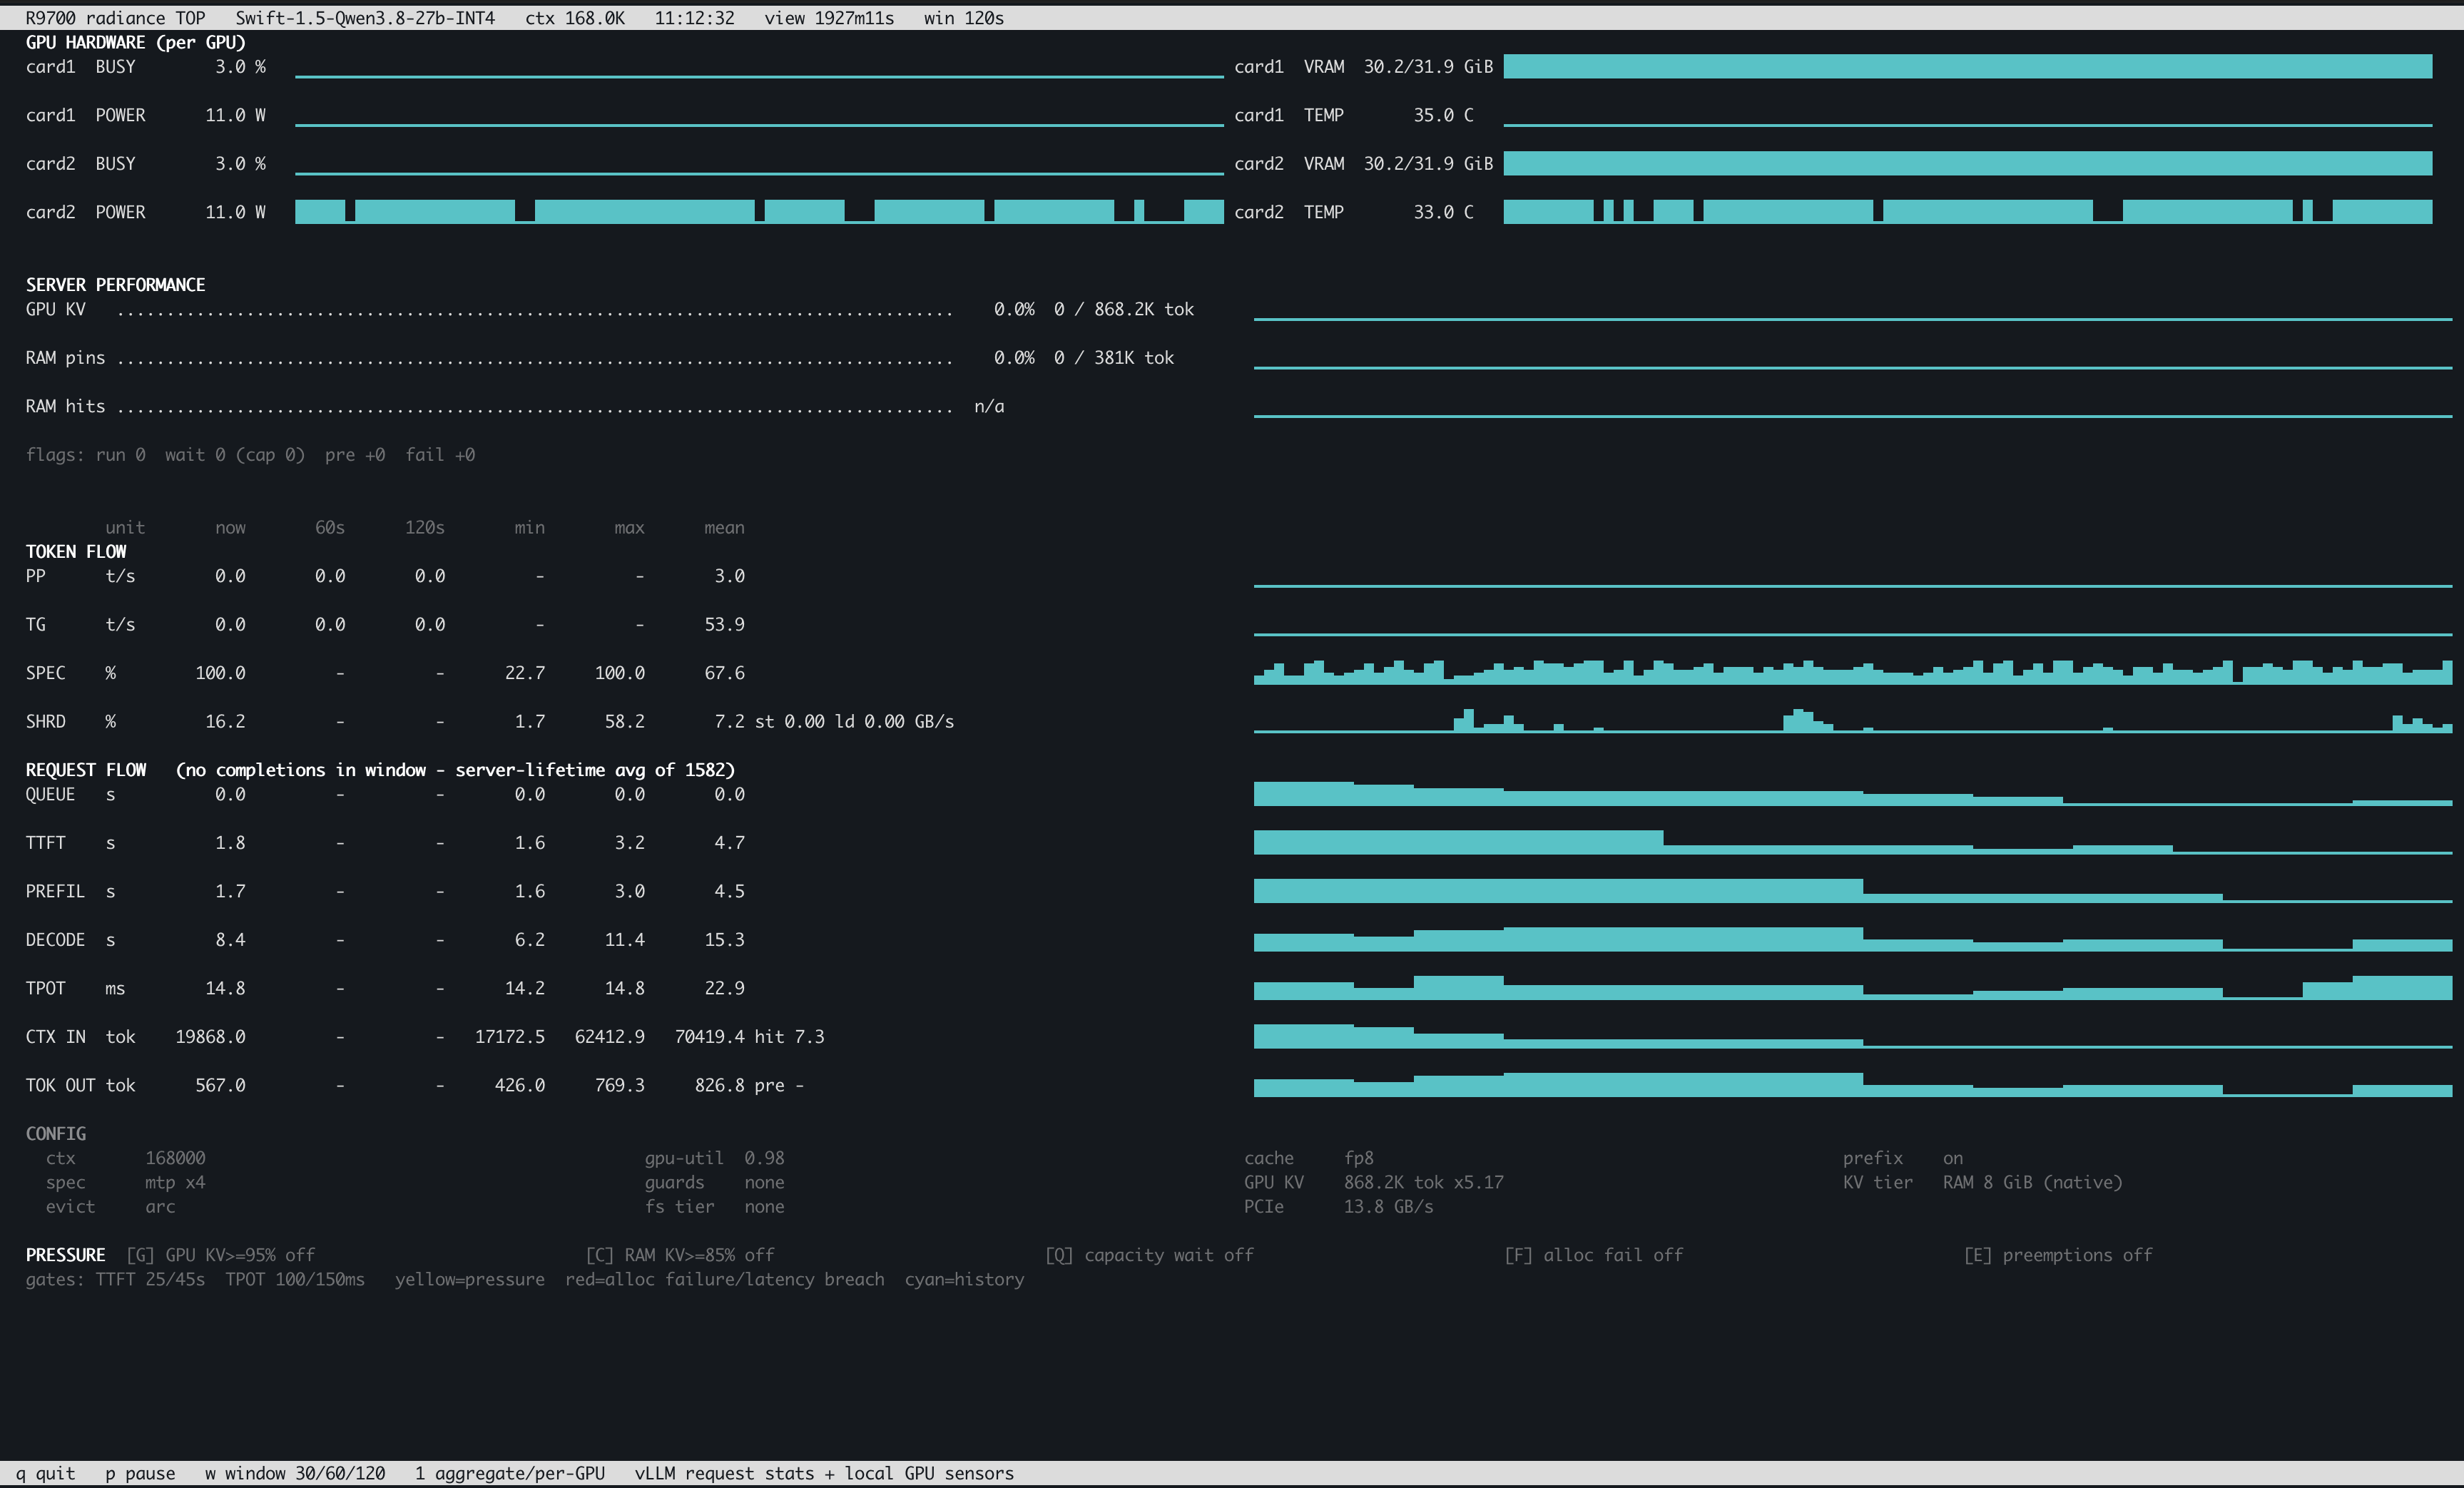The height and width of the screenshot is (1488, 2464).
Task: Click the SPEC % sparkline graph
Action: click(x=1852, y=673)
